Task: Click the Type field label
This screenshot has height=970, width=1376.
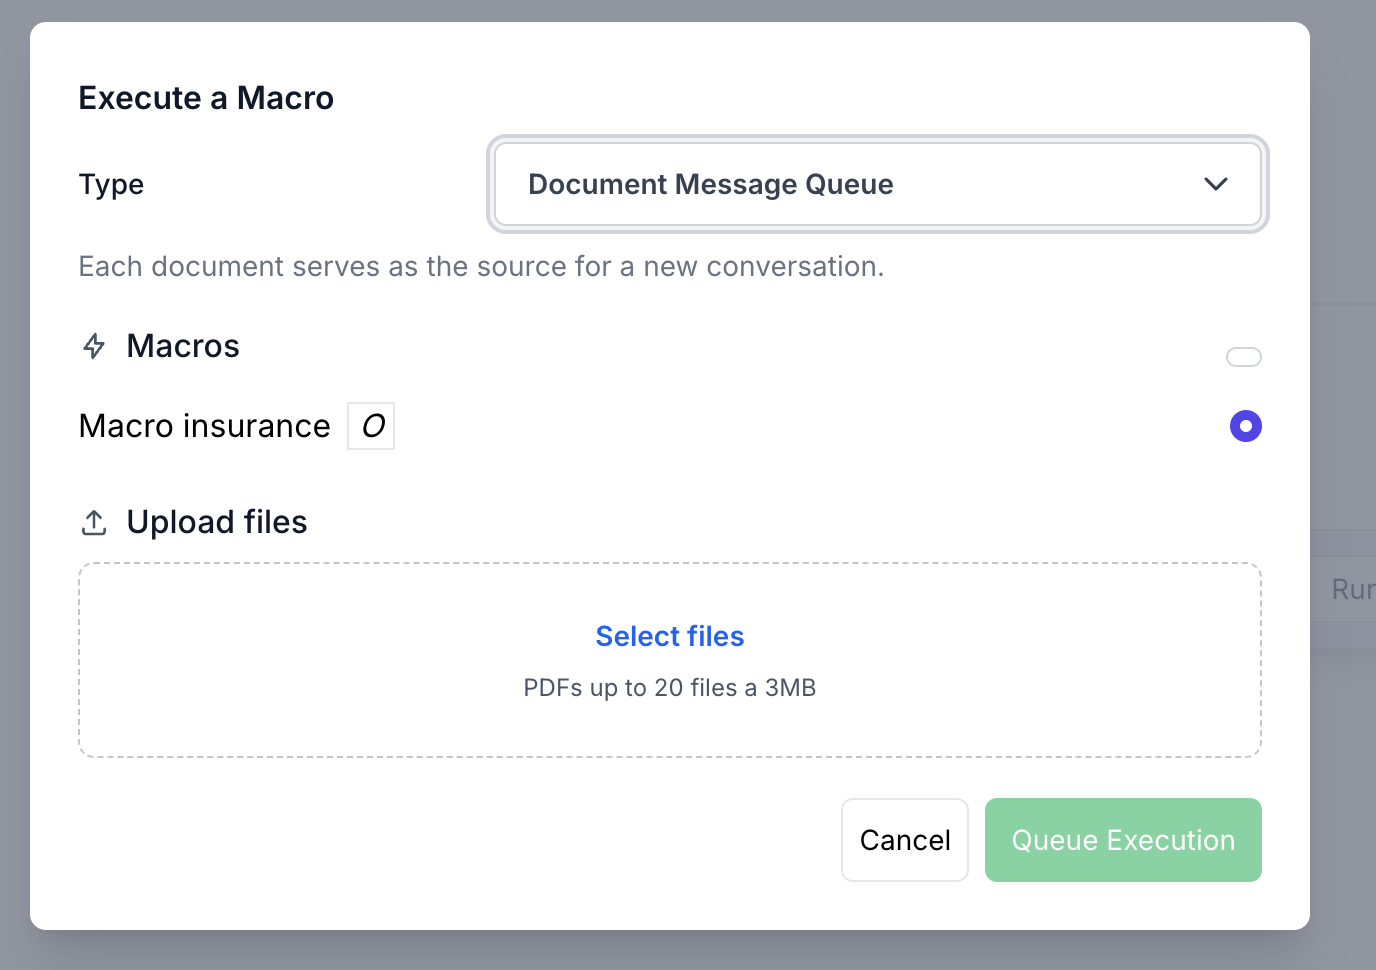Action: point(111,185)
